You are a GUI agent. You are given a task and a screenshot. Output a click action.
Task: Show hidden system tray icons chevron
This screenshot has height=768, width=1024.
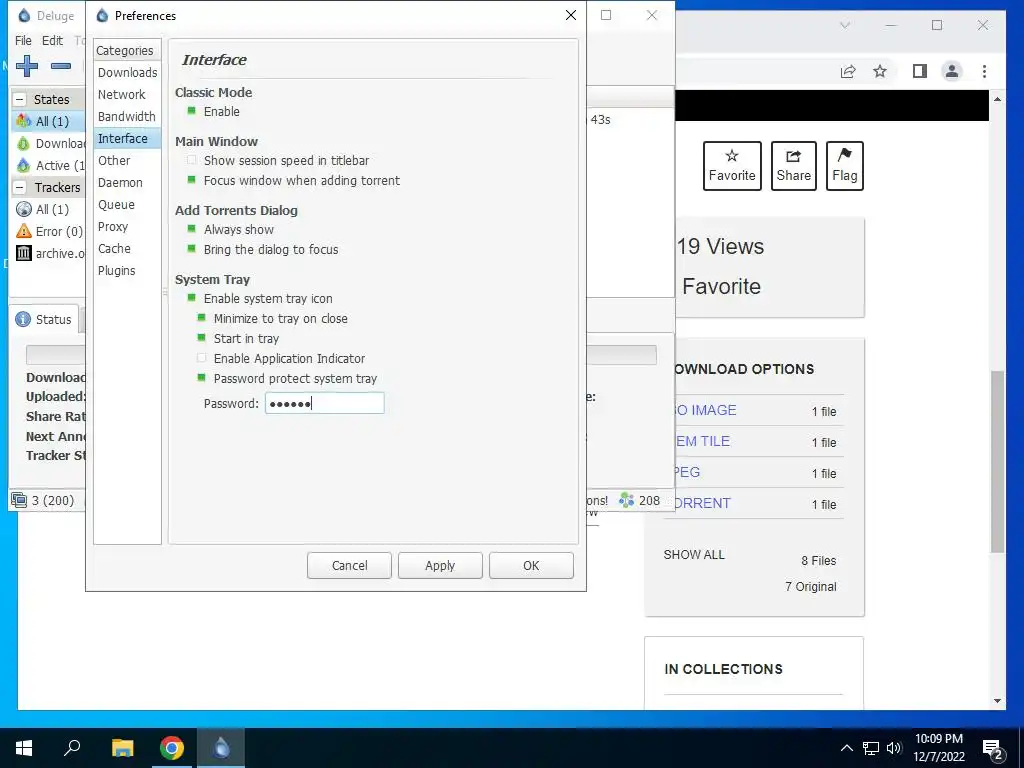pyautogui.click(x=846, y=748)
